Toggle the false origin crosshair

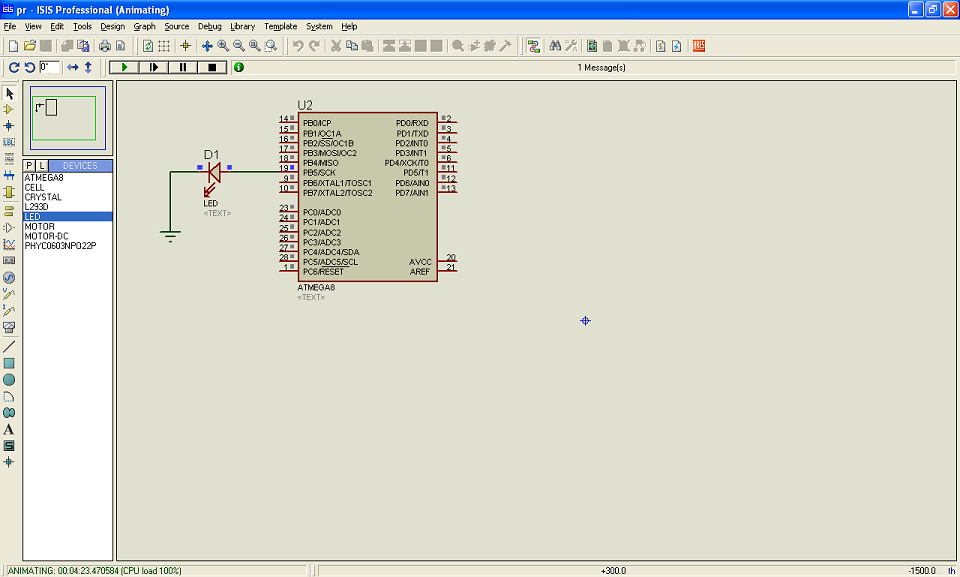point(186,46)
